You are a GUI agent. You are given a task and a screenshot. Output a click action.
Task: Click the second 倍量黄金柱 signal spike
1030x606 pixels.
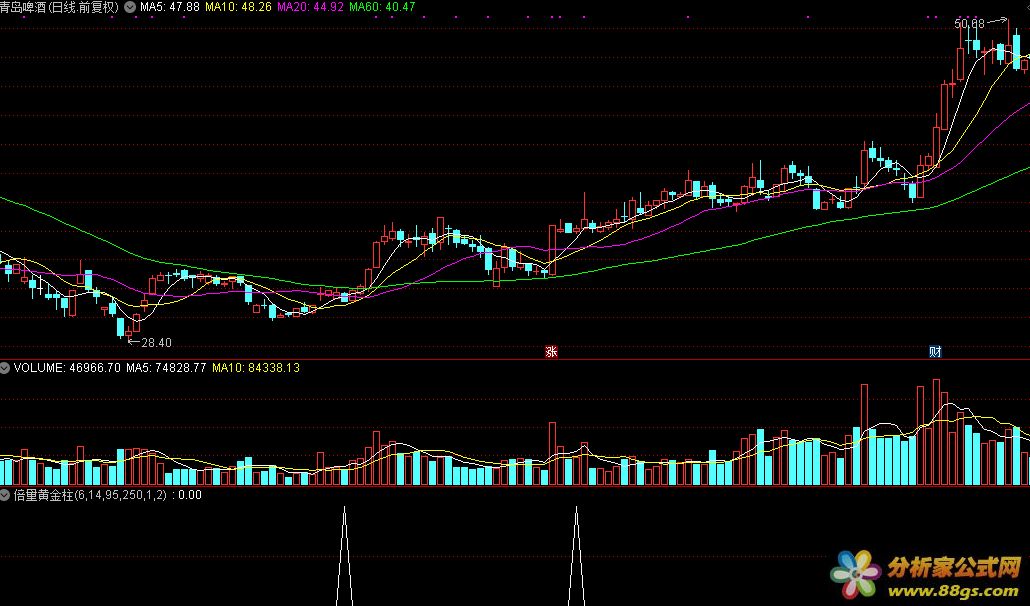[577, 555]
